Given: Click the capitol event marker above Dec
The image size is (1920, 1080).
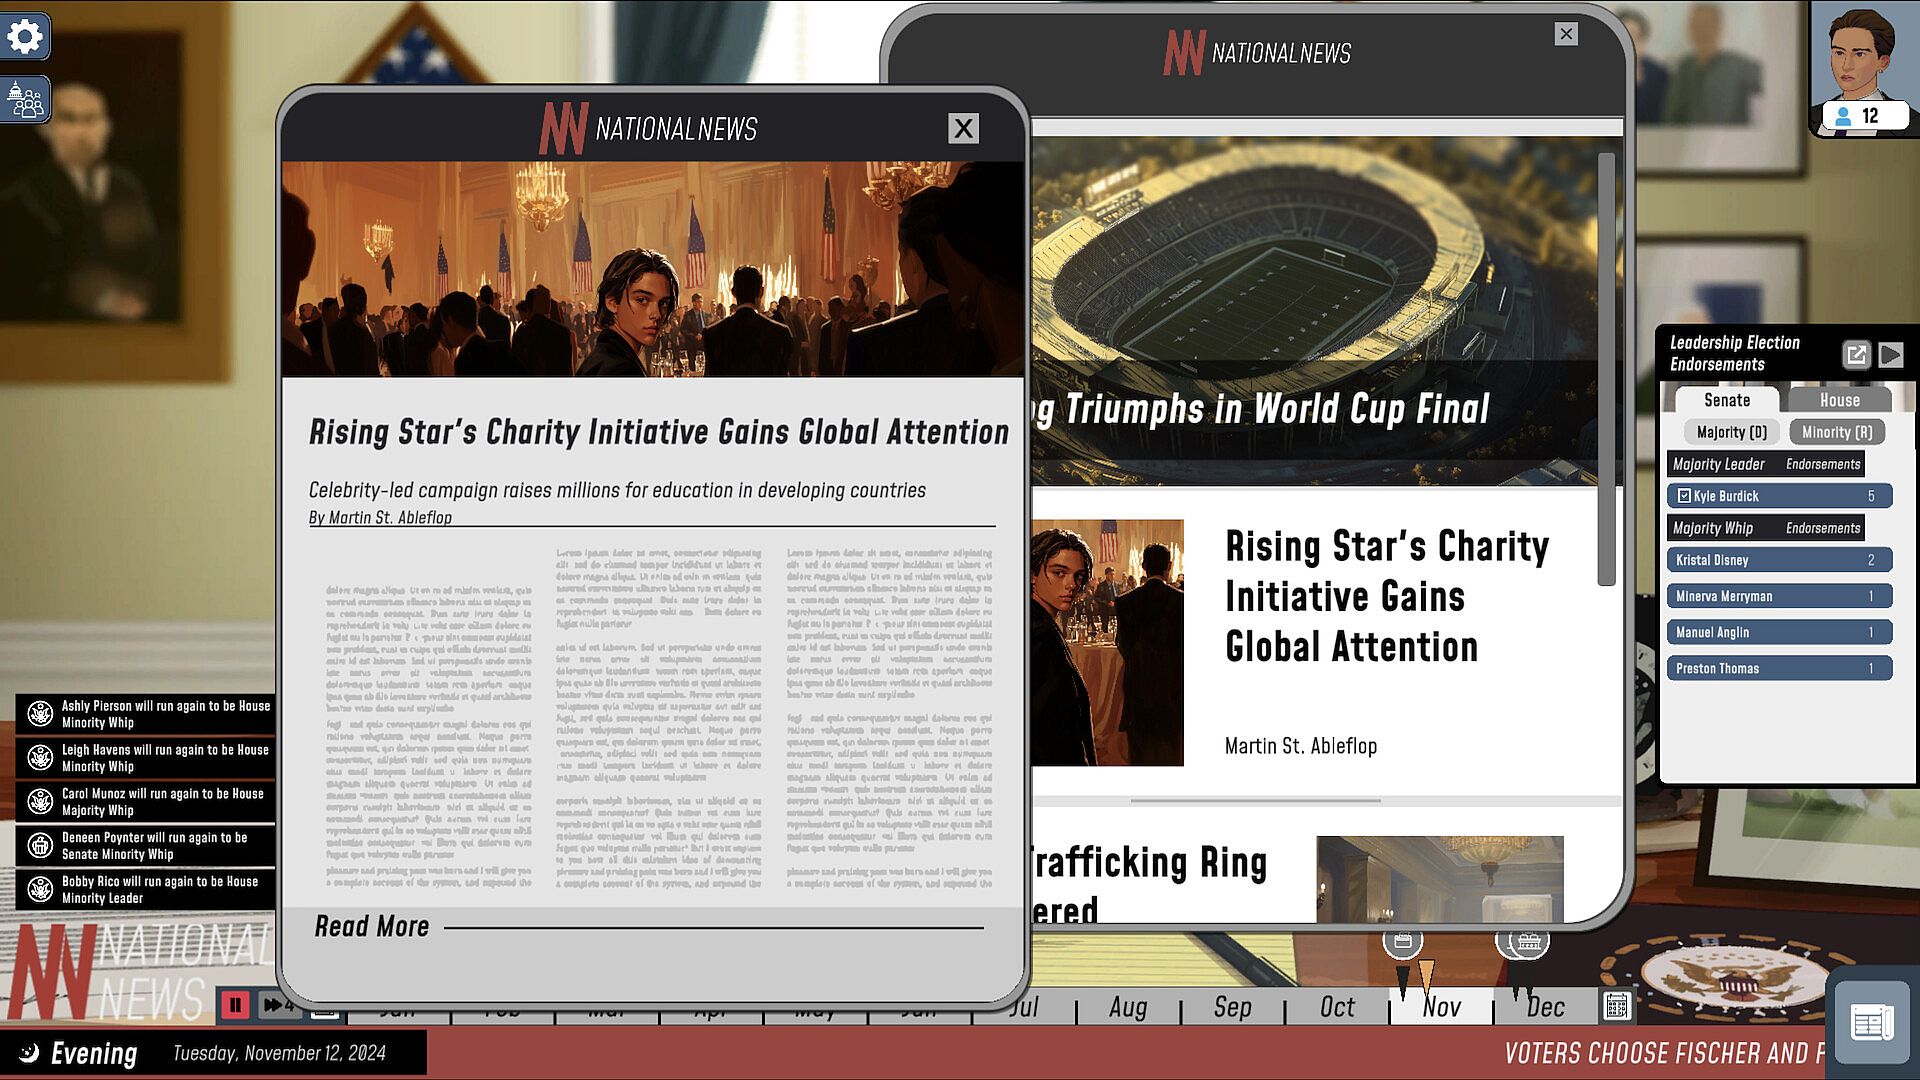Looking at the screenshot, I should point(1524,941).
